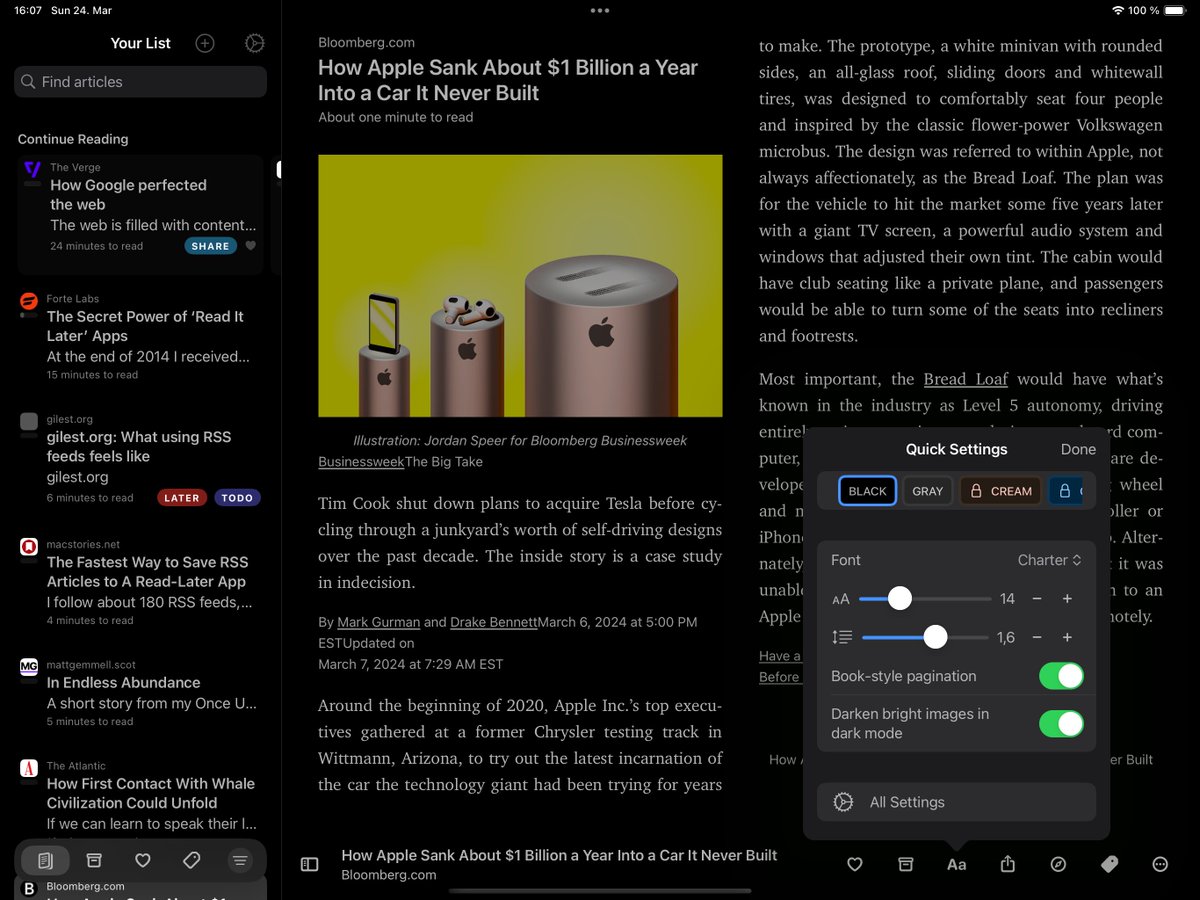The width and height of the screenshot is (1200, 900).
Task: Add a new article with plus icon
Action: click(205, 43)
